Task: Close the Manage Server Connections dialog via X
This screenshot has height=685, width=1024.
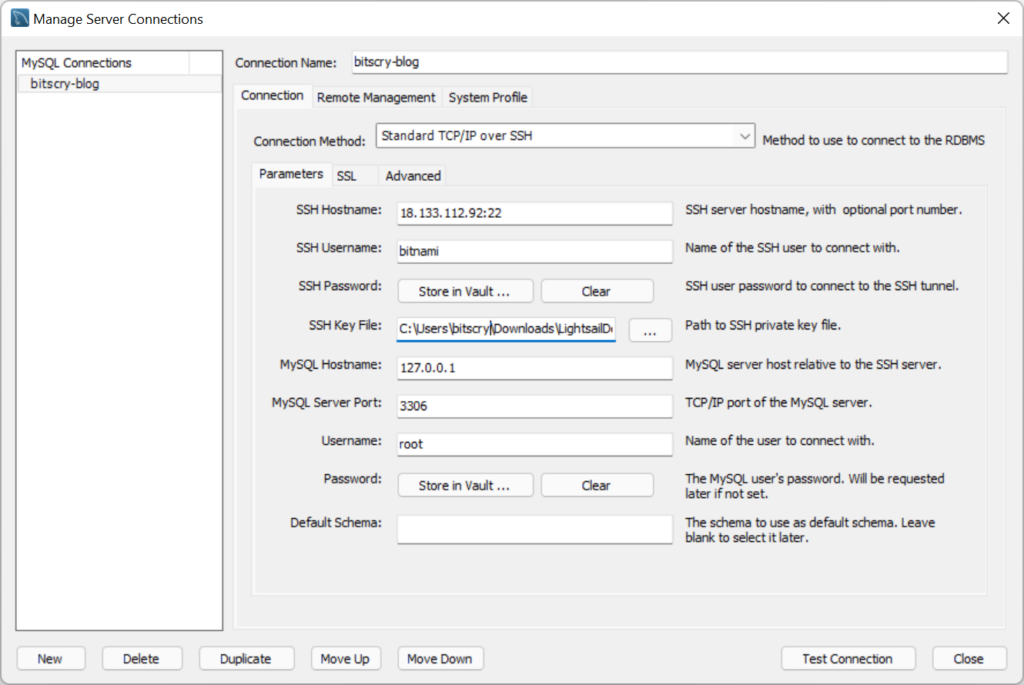Action: pos(1003,18)
